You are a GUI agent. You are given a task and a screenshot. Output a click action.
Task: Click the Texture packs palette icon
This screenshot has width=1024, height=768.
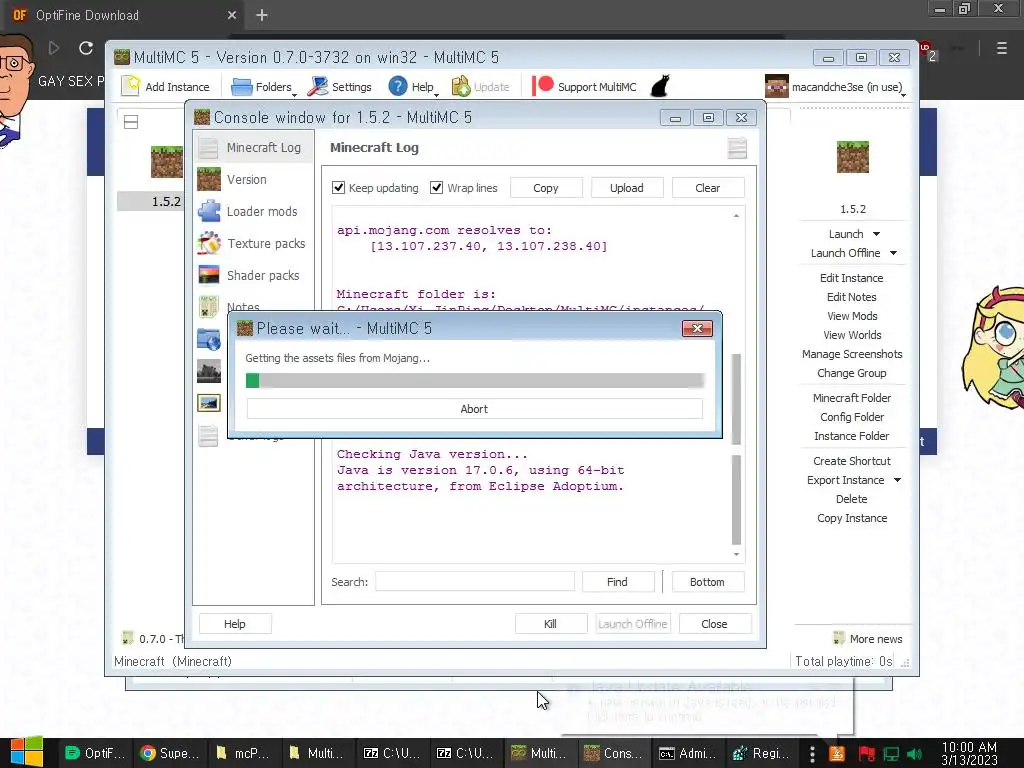tap(209, 243)
